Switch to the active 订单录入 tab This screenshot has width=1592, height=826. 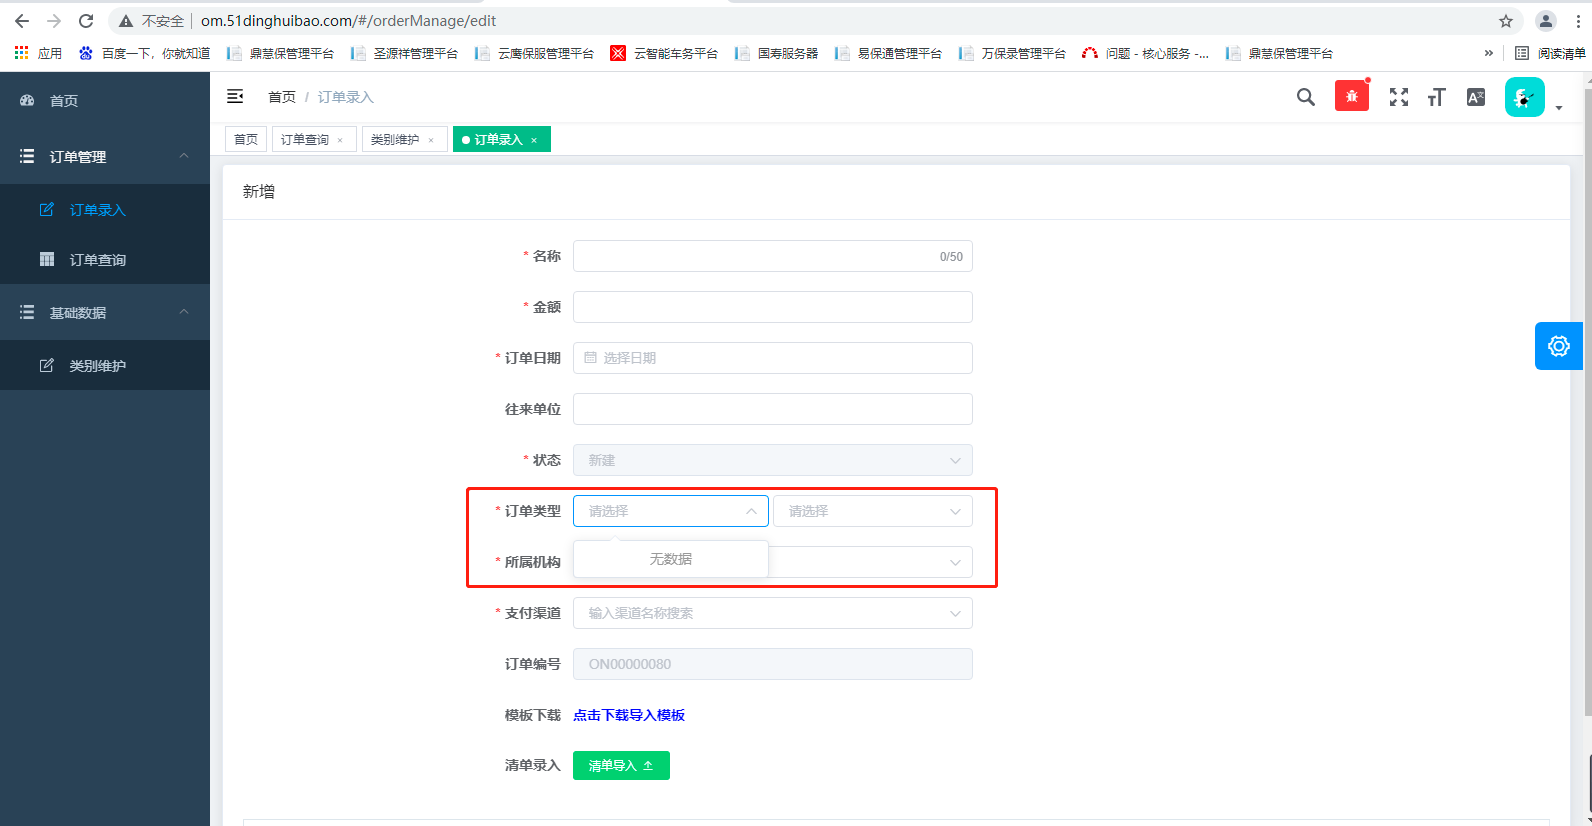click(x=498, y=140)
